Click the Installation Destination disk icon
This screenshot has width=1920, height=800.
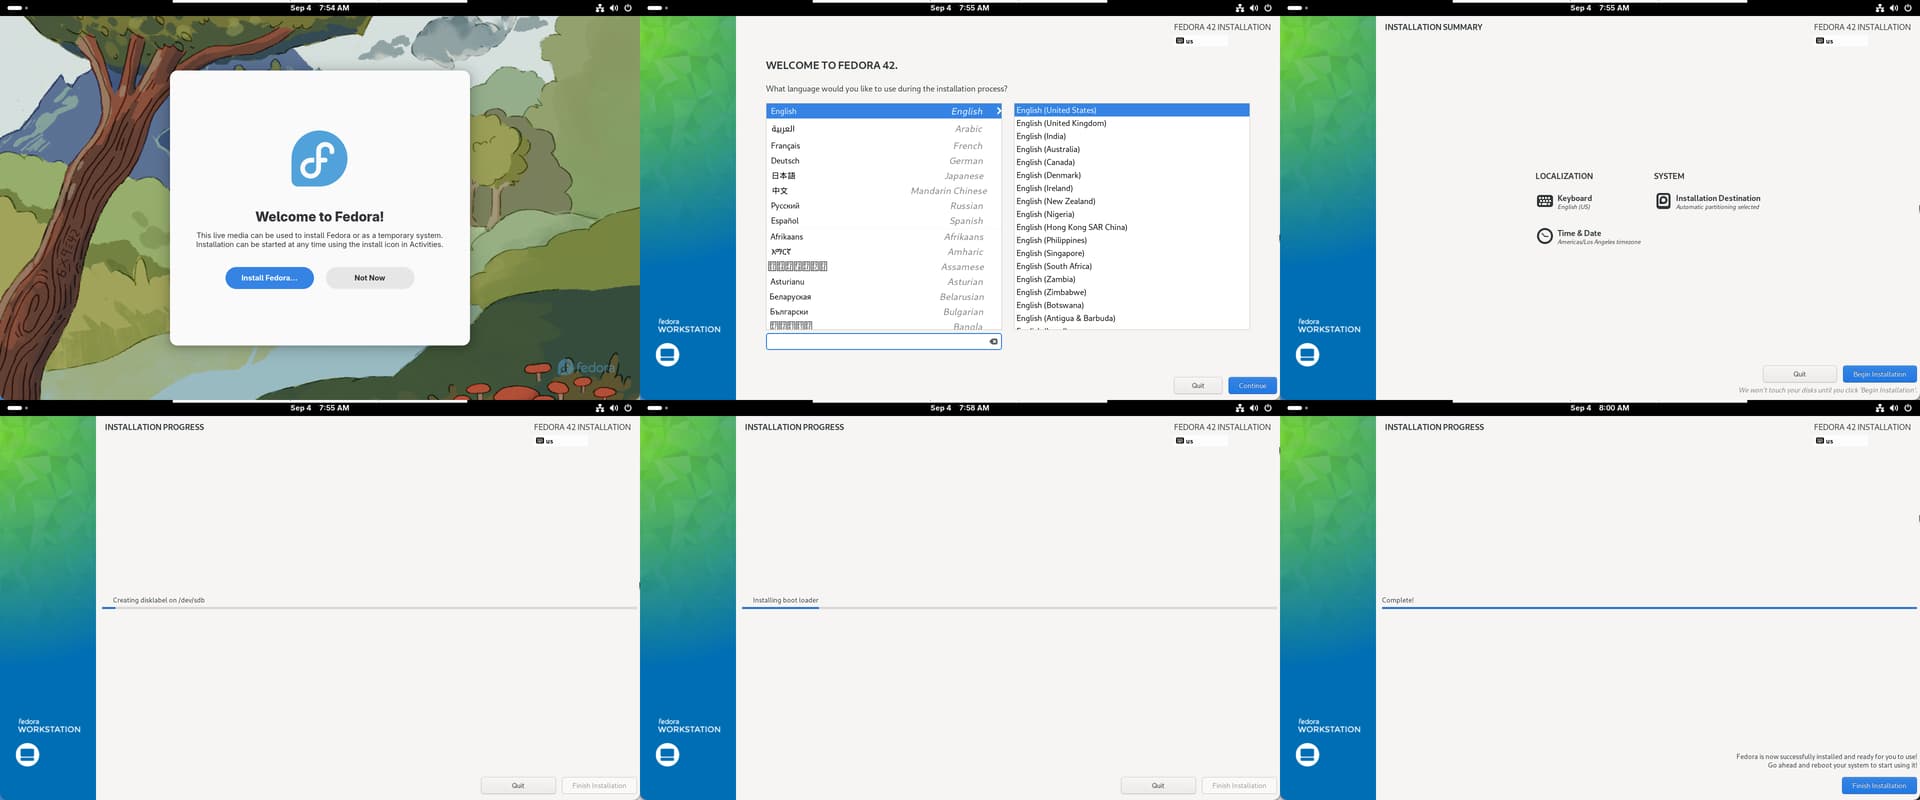pyautogui.click(x=1663, y=201)
